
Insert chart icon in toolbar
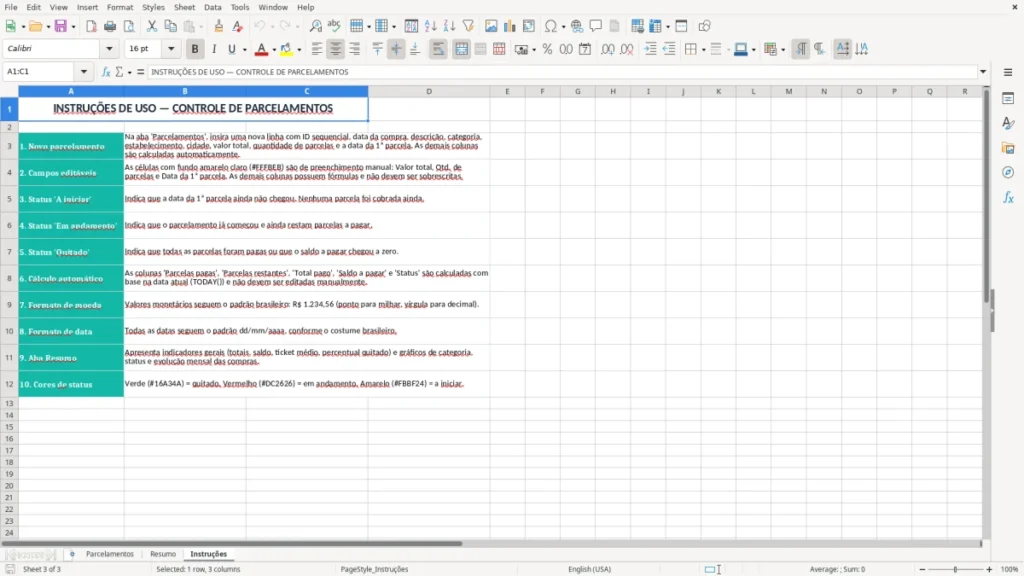(509, 26)
